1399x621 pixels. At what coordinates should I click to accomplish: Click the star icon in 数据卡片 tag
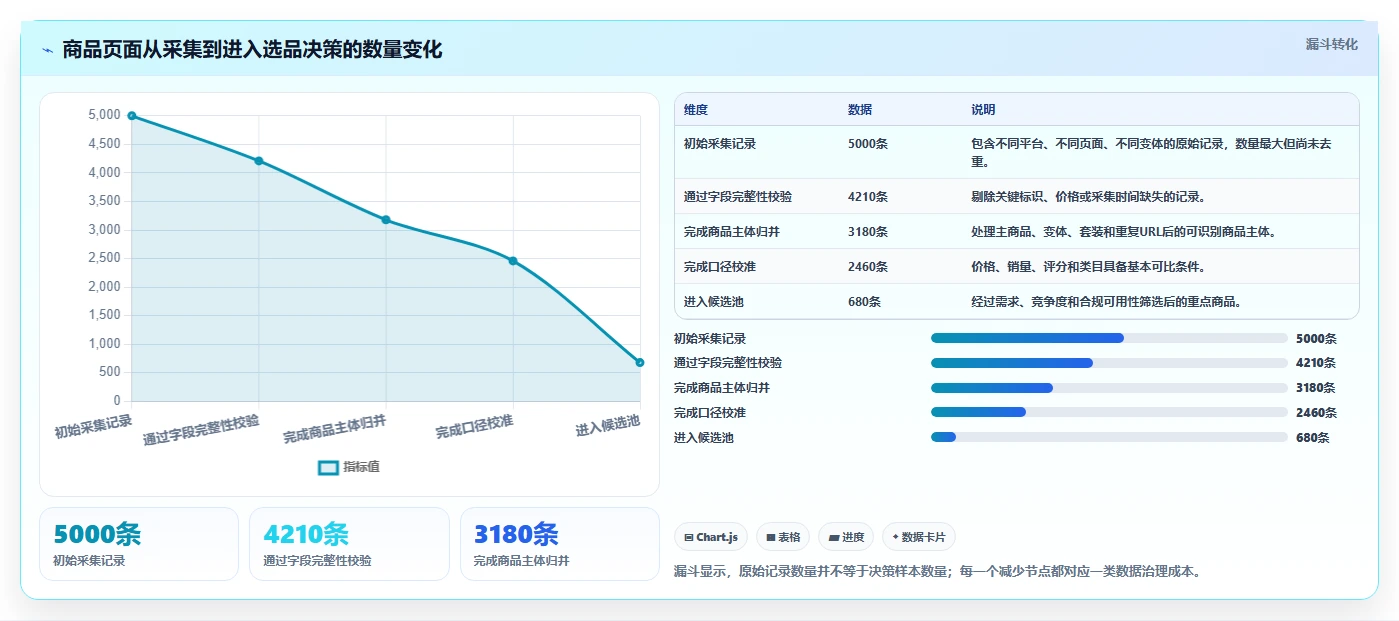[x=895, y=537]
